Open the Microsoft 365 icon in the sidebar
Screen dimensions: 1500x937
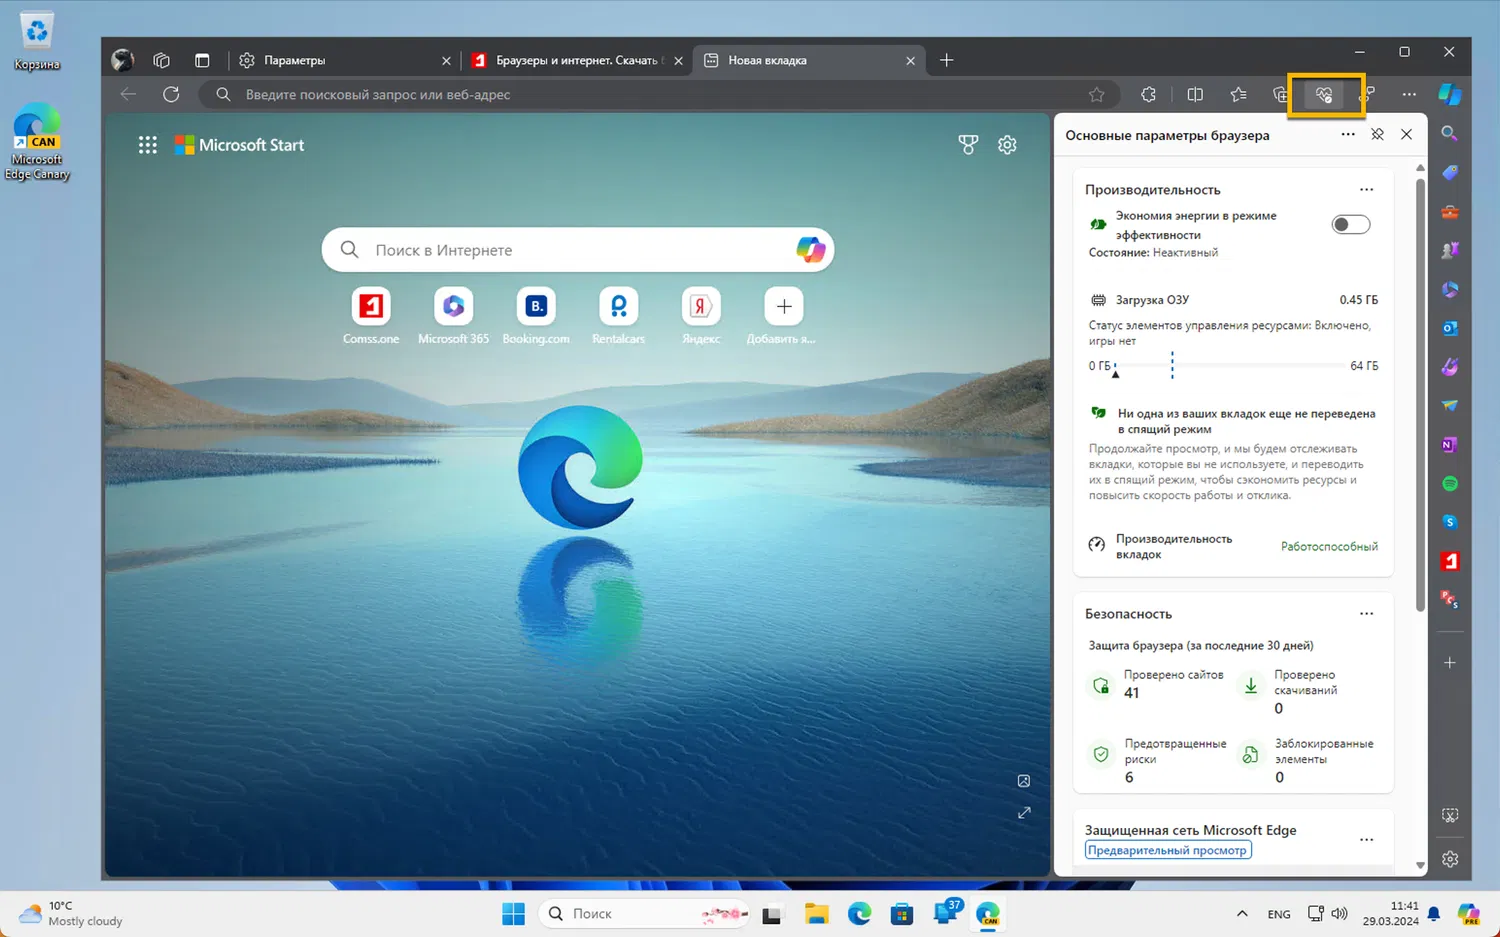pos(1449,289)
